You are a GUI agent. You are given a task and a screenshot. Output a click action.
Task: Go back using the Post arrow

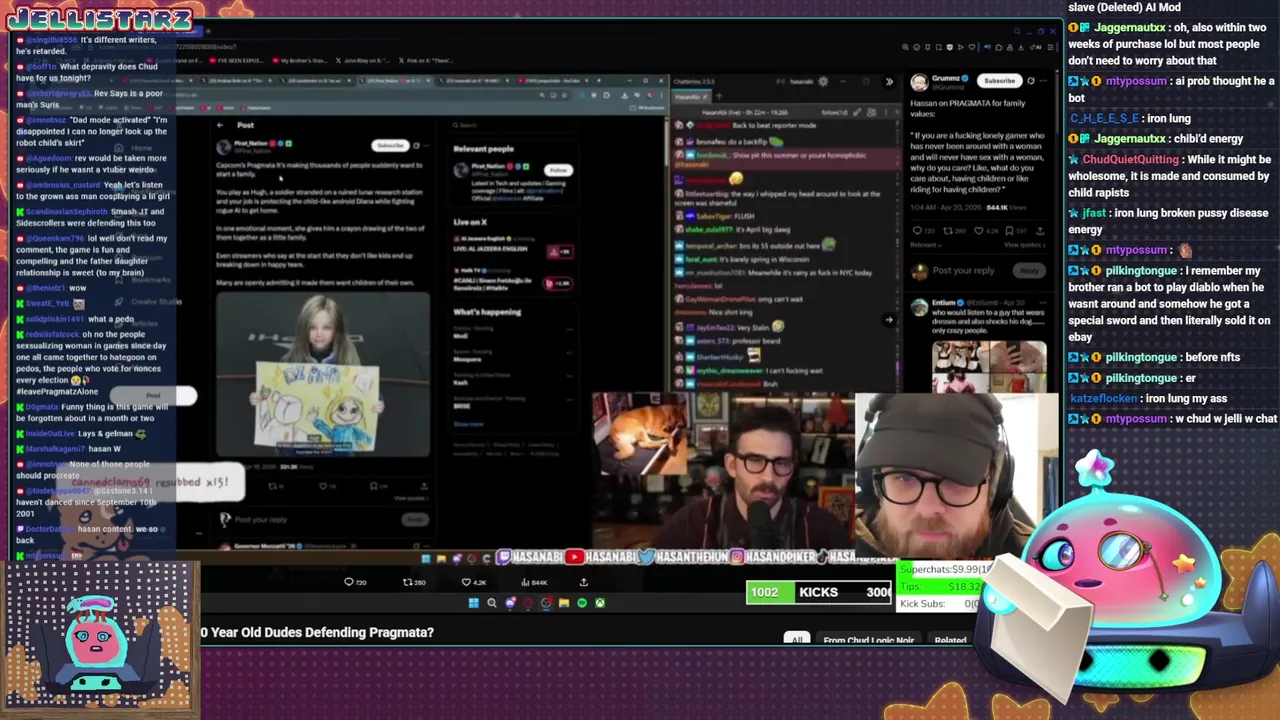tap(220, 125)
